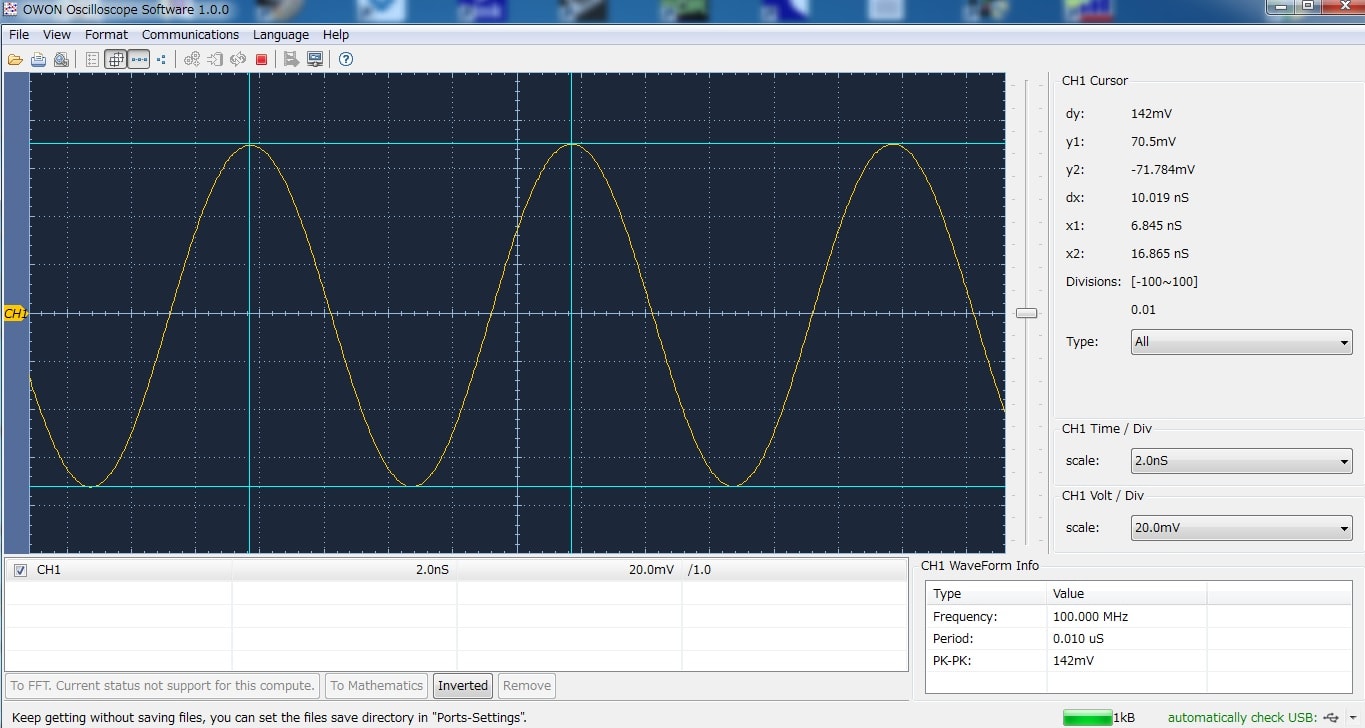This screenshot has width=1365, height=728.
Task: Click the film export toolbar icon
Action: pyautogui.click(x=291, y=60)
